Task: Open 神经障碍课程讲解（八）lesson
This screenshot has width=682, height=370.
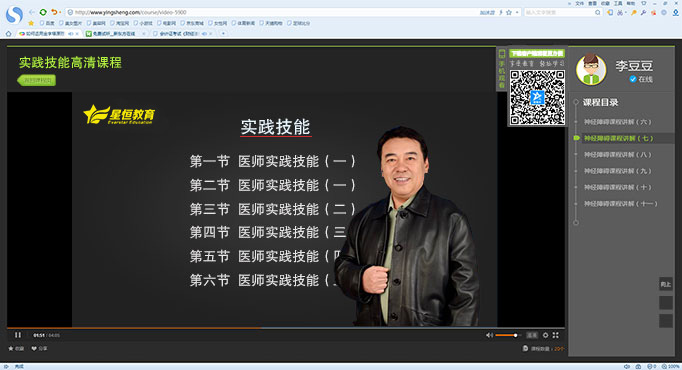Action: point(617,155)
